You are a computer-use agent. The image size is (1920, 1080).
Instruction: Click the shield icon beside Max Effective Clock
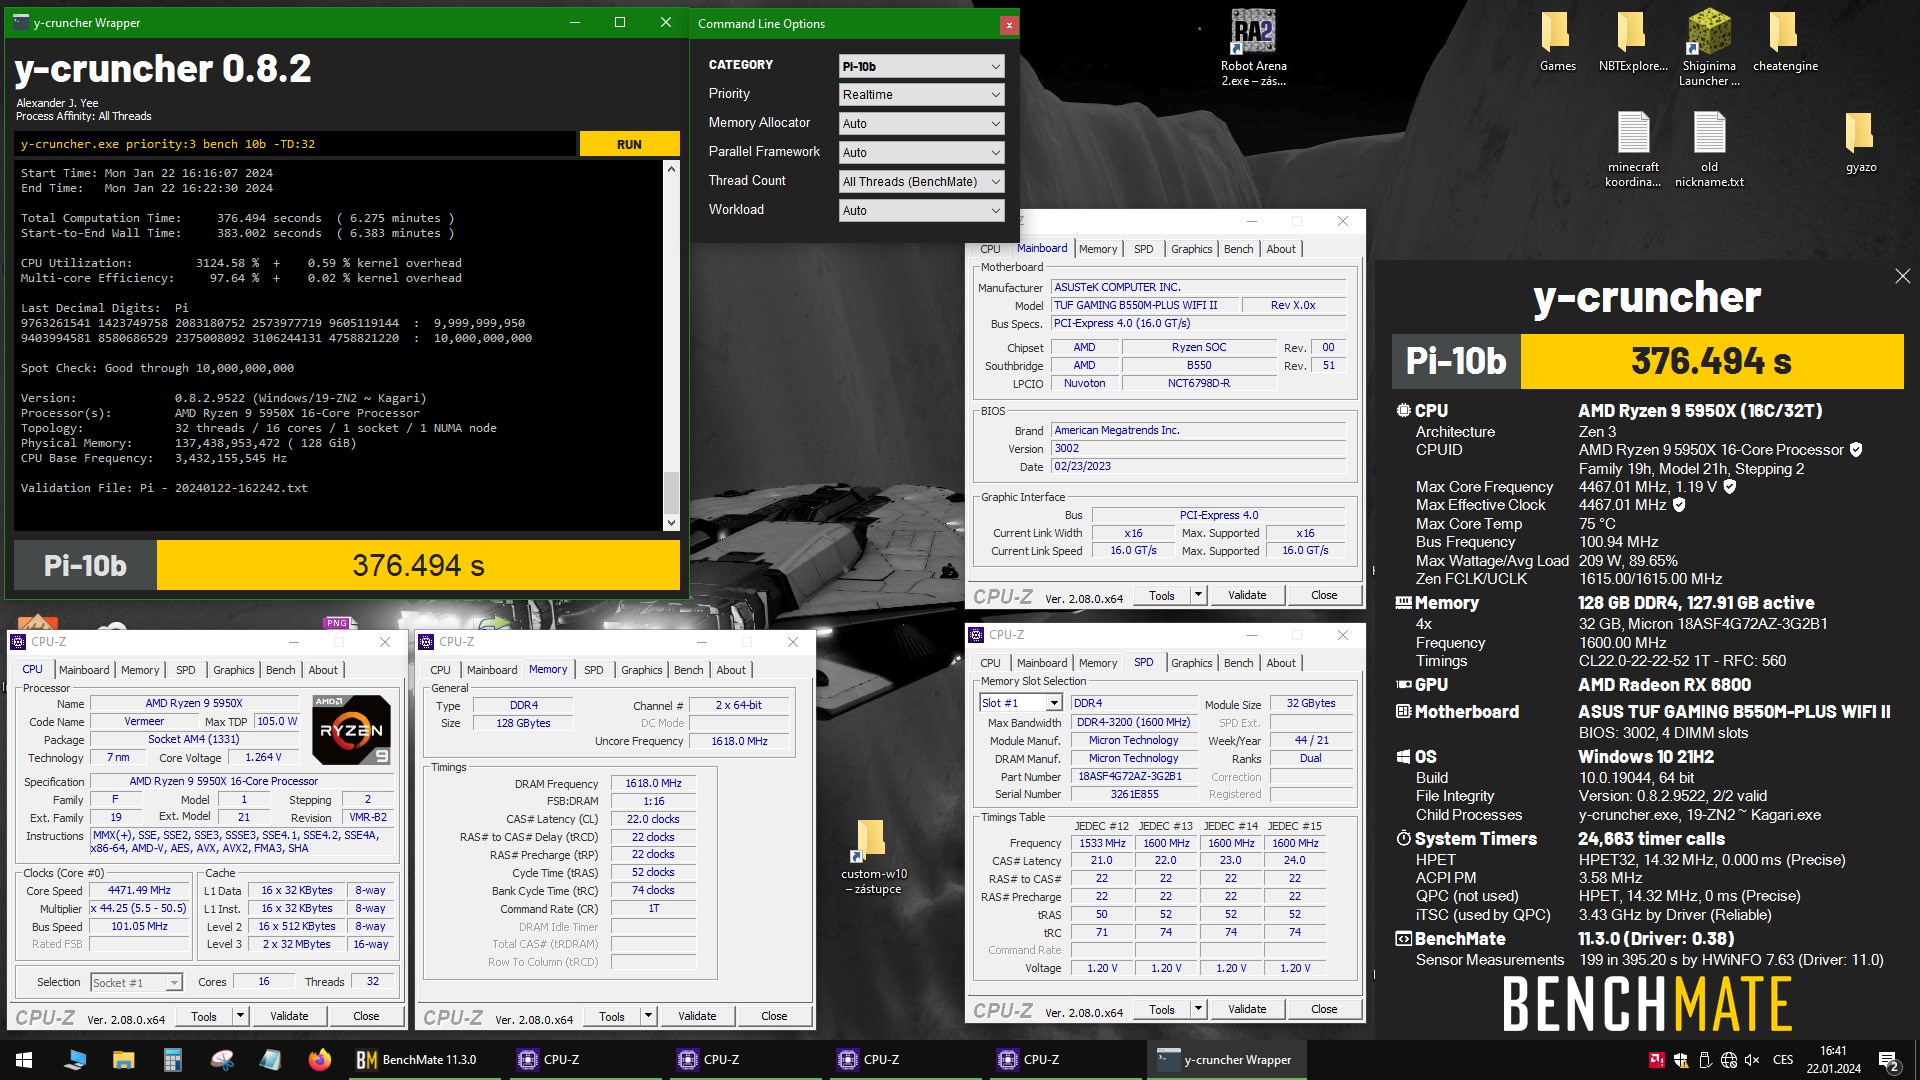click(1679, 505)
